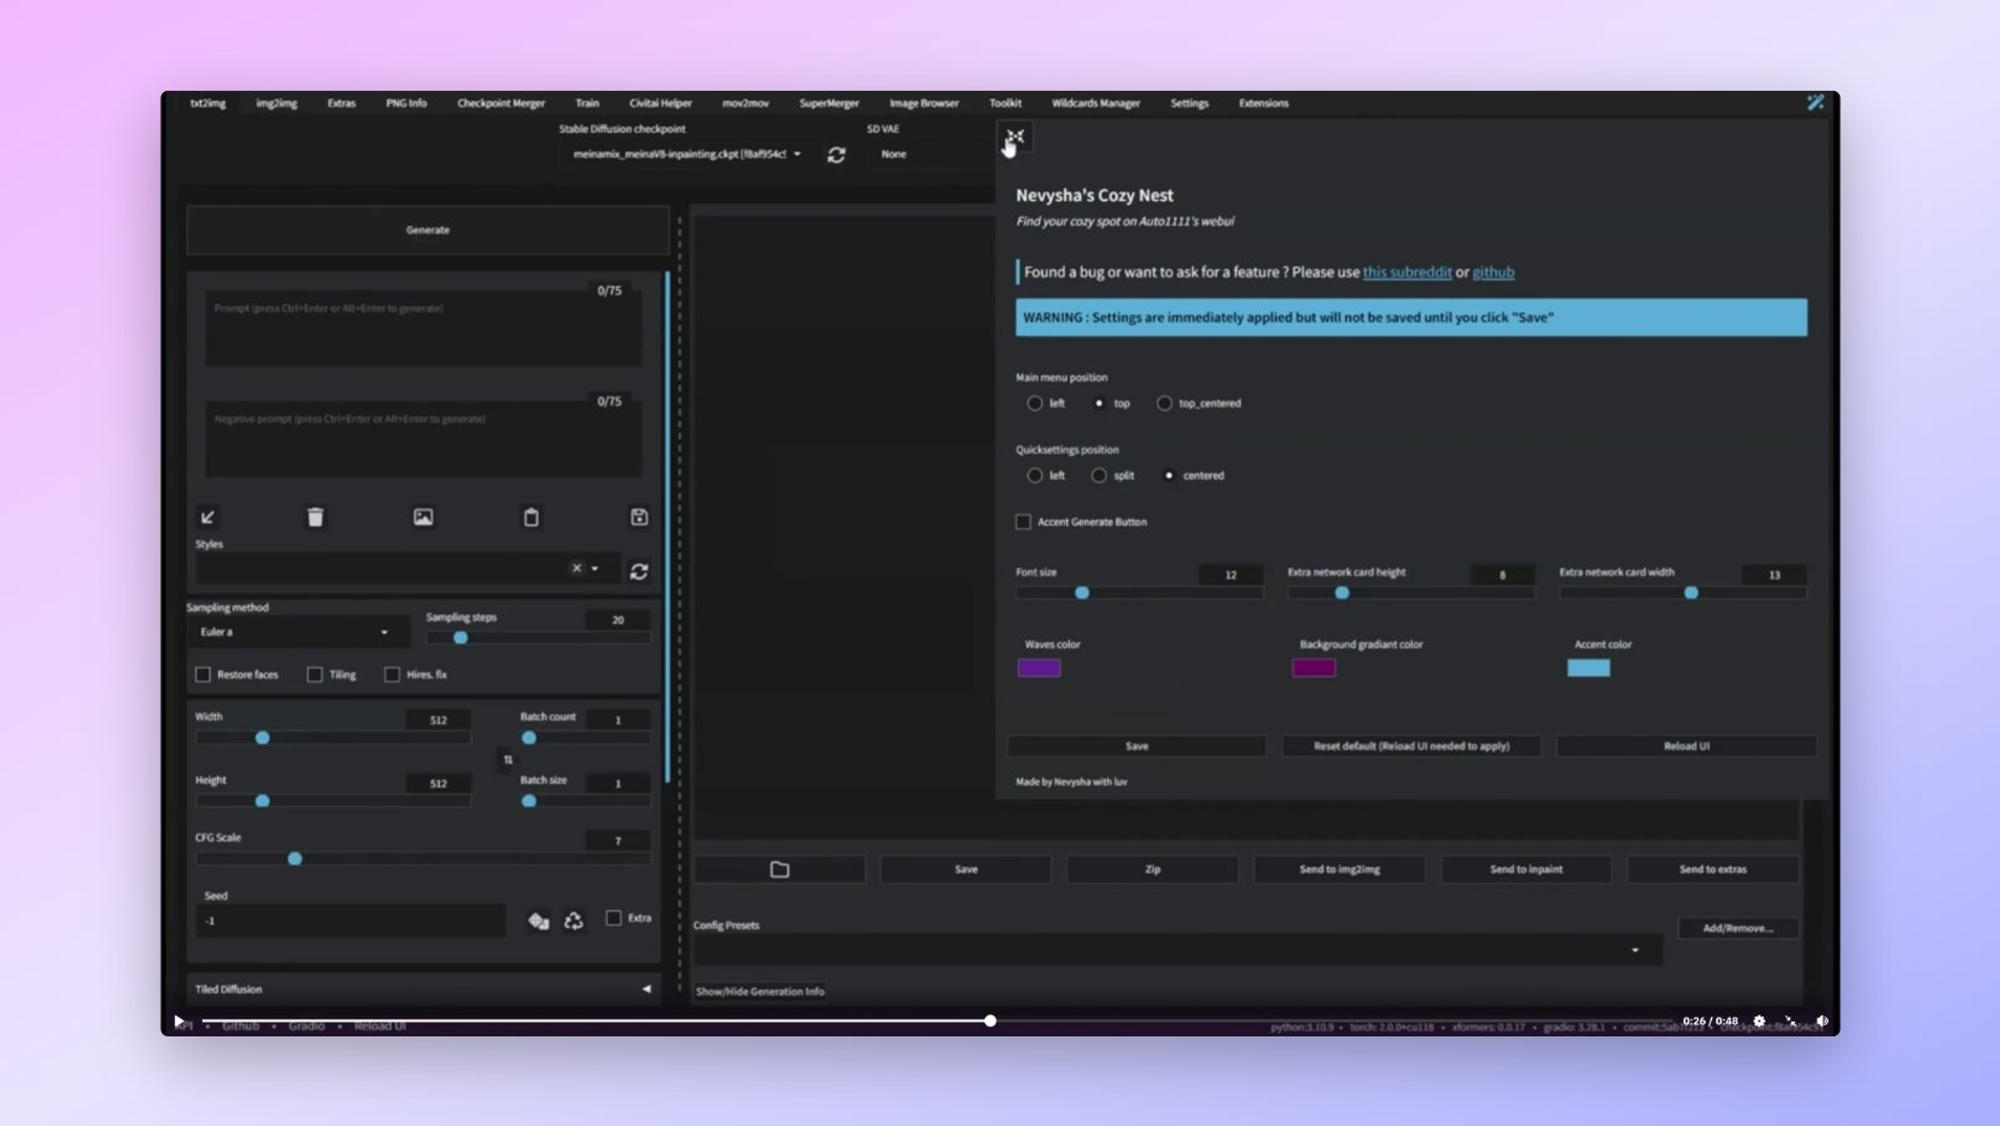Play the video

pos(179,1021)
